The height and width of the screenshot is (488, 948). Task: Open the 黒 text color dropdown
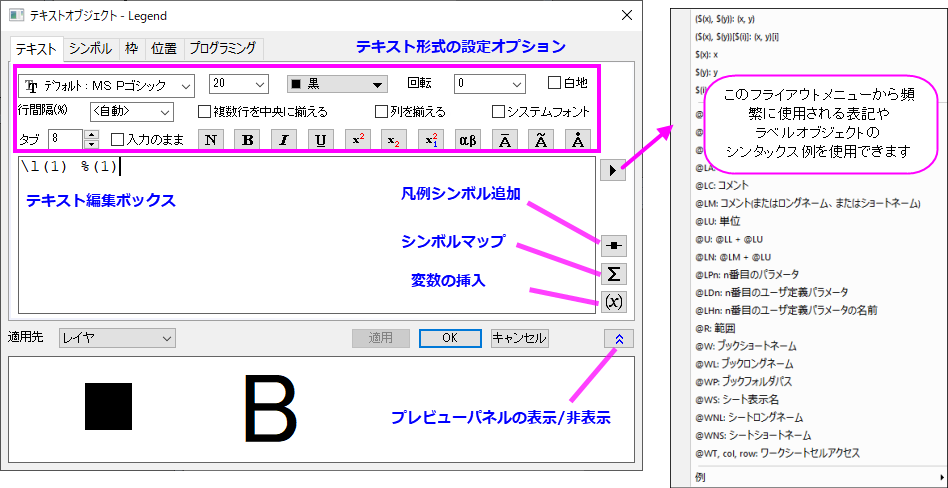(x=337, y=85)
